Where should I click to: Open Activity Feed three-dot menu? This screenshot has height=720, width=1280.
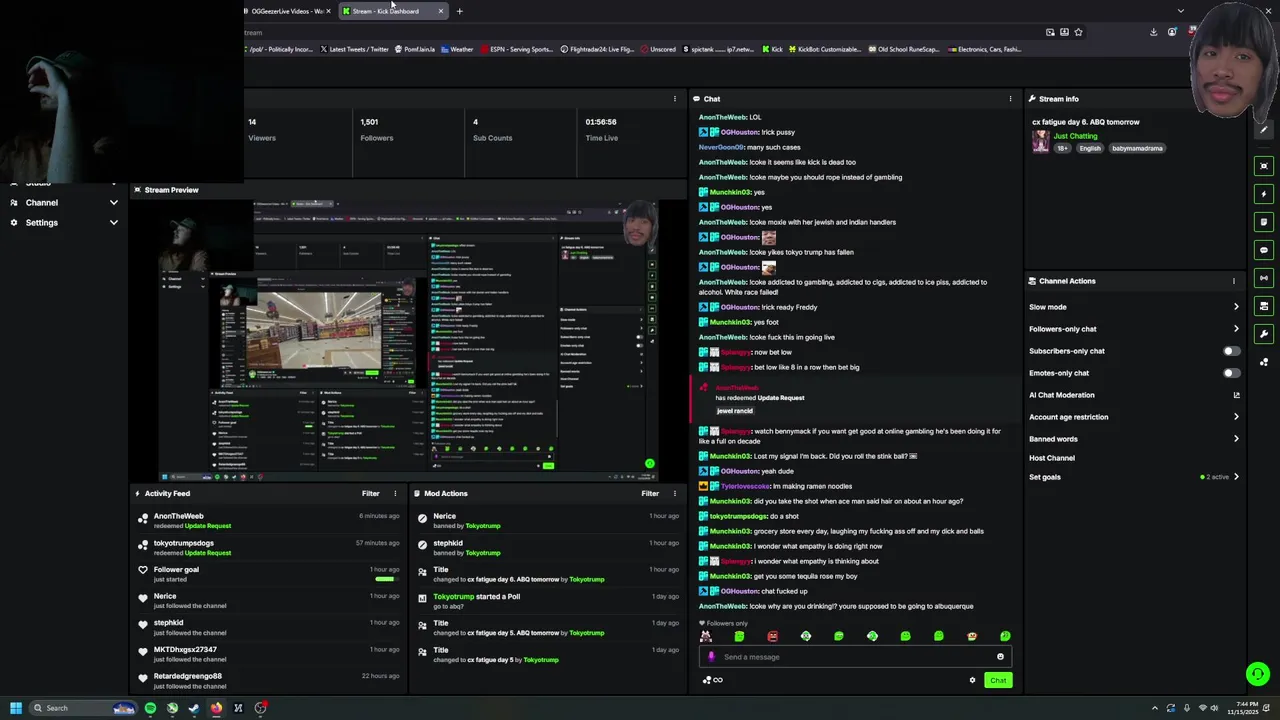(395, 493)
